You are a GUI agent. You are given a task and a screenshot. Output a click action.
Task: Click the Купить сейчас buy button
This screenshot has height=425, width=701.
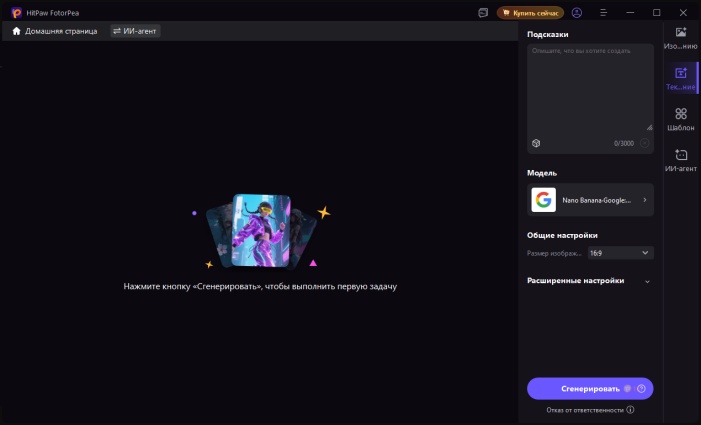coord(530,13)
